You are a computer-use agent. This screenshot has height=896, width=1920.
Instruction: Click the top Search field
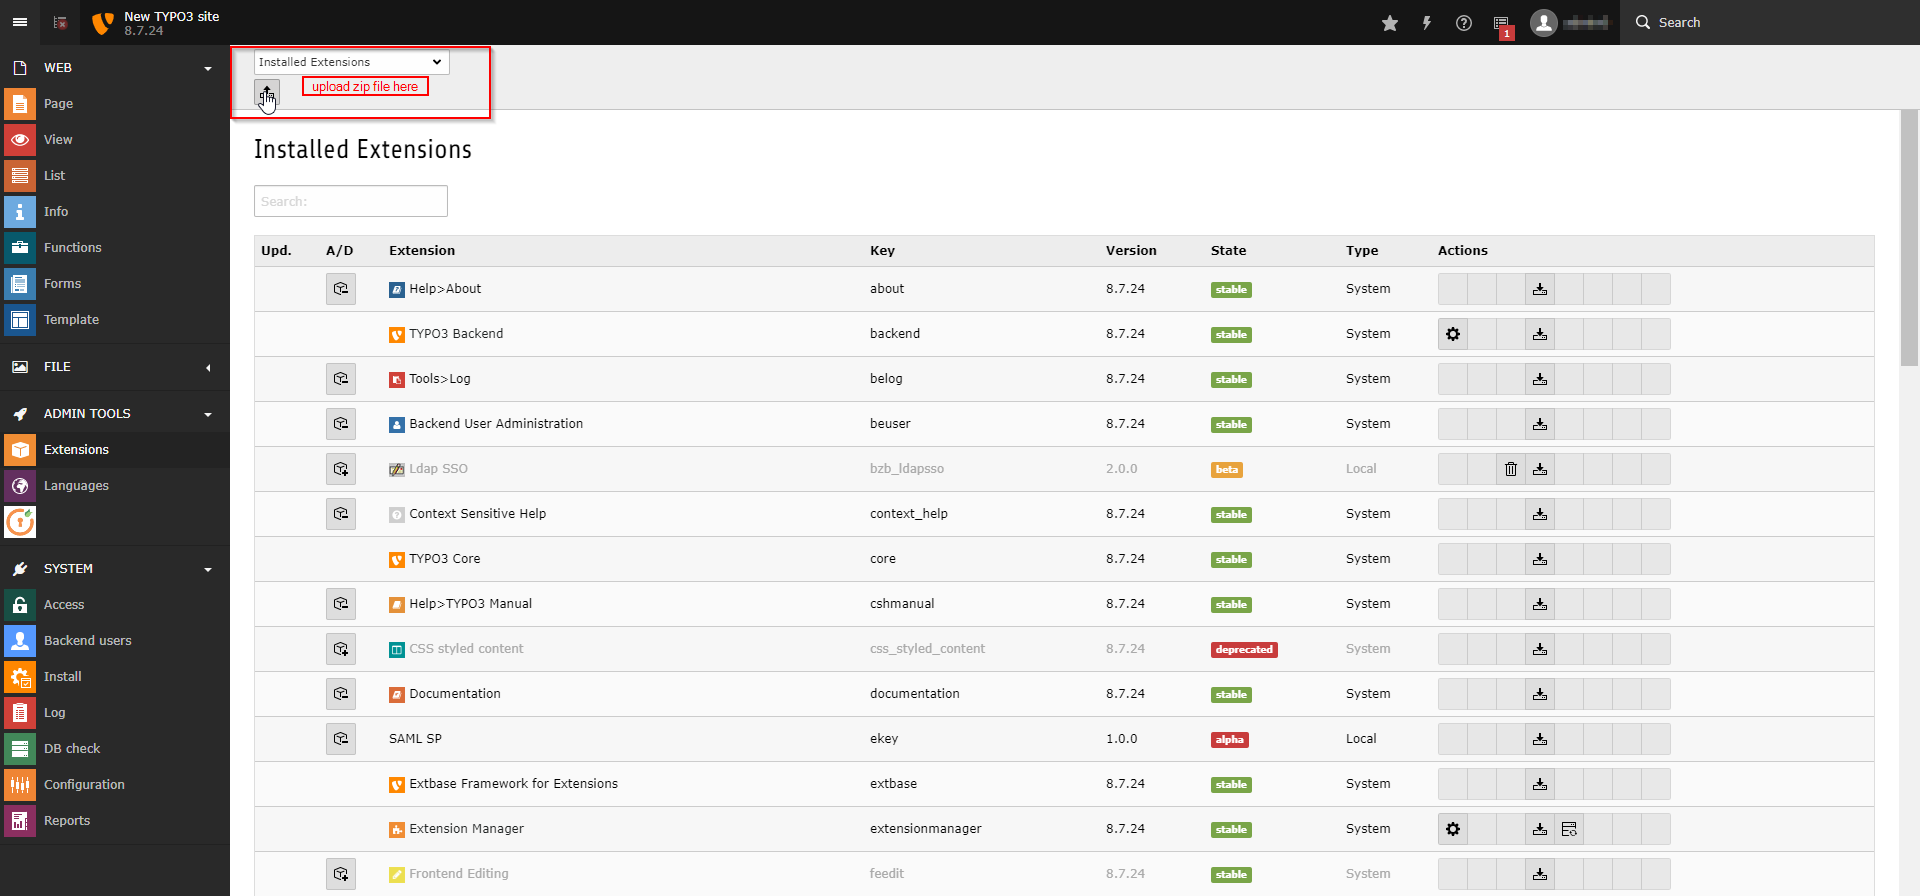[x=1772, y=22]
